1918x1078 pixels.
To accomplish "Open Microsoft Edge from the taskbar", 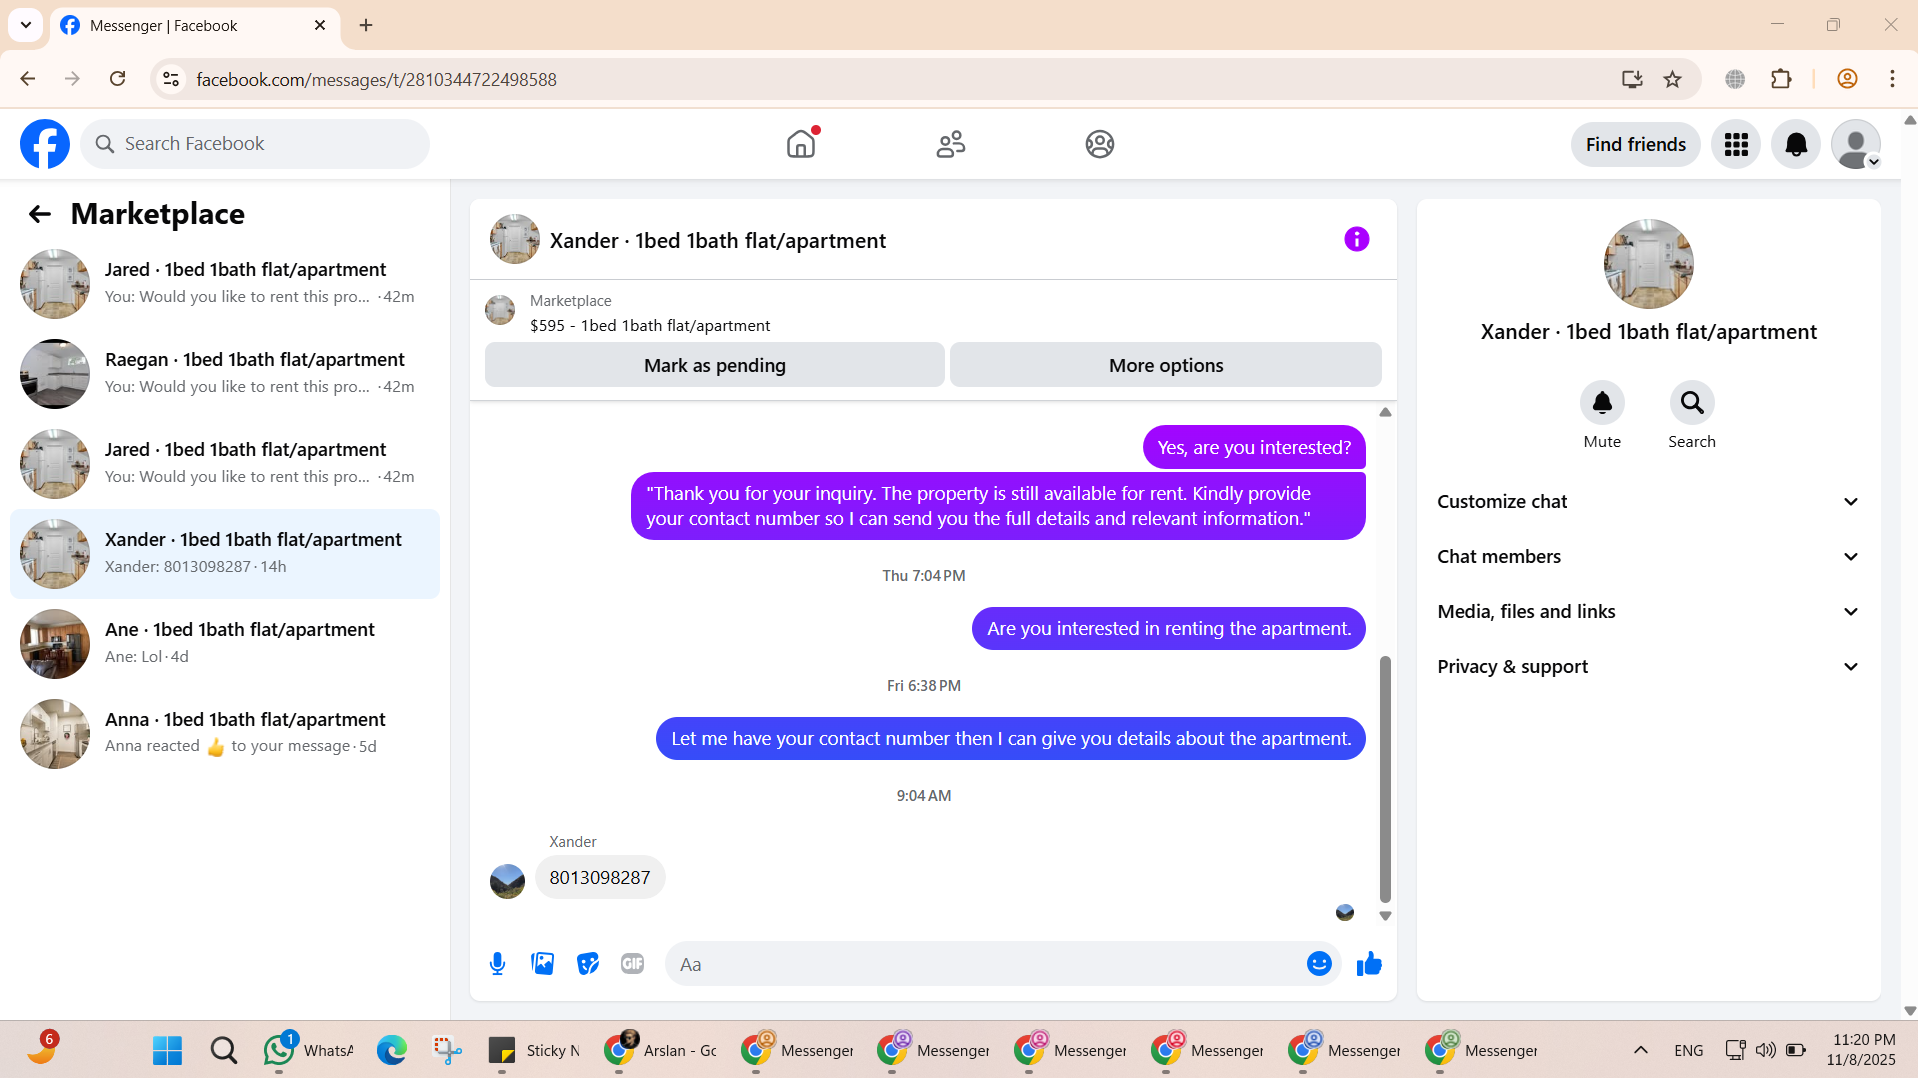I will click(x=392, y=1050).
